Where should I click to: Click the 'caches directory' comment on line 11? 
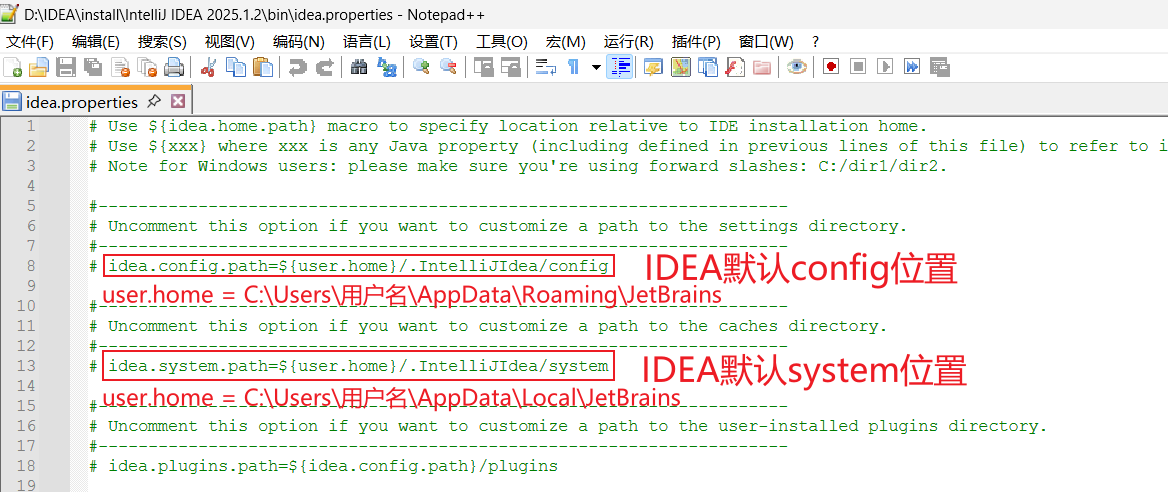(x=489, y=326)
